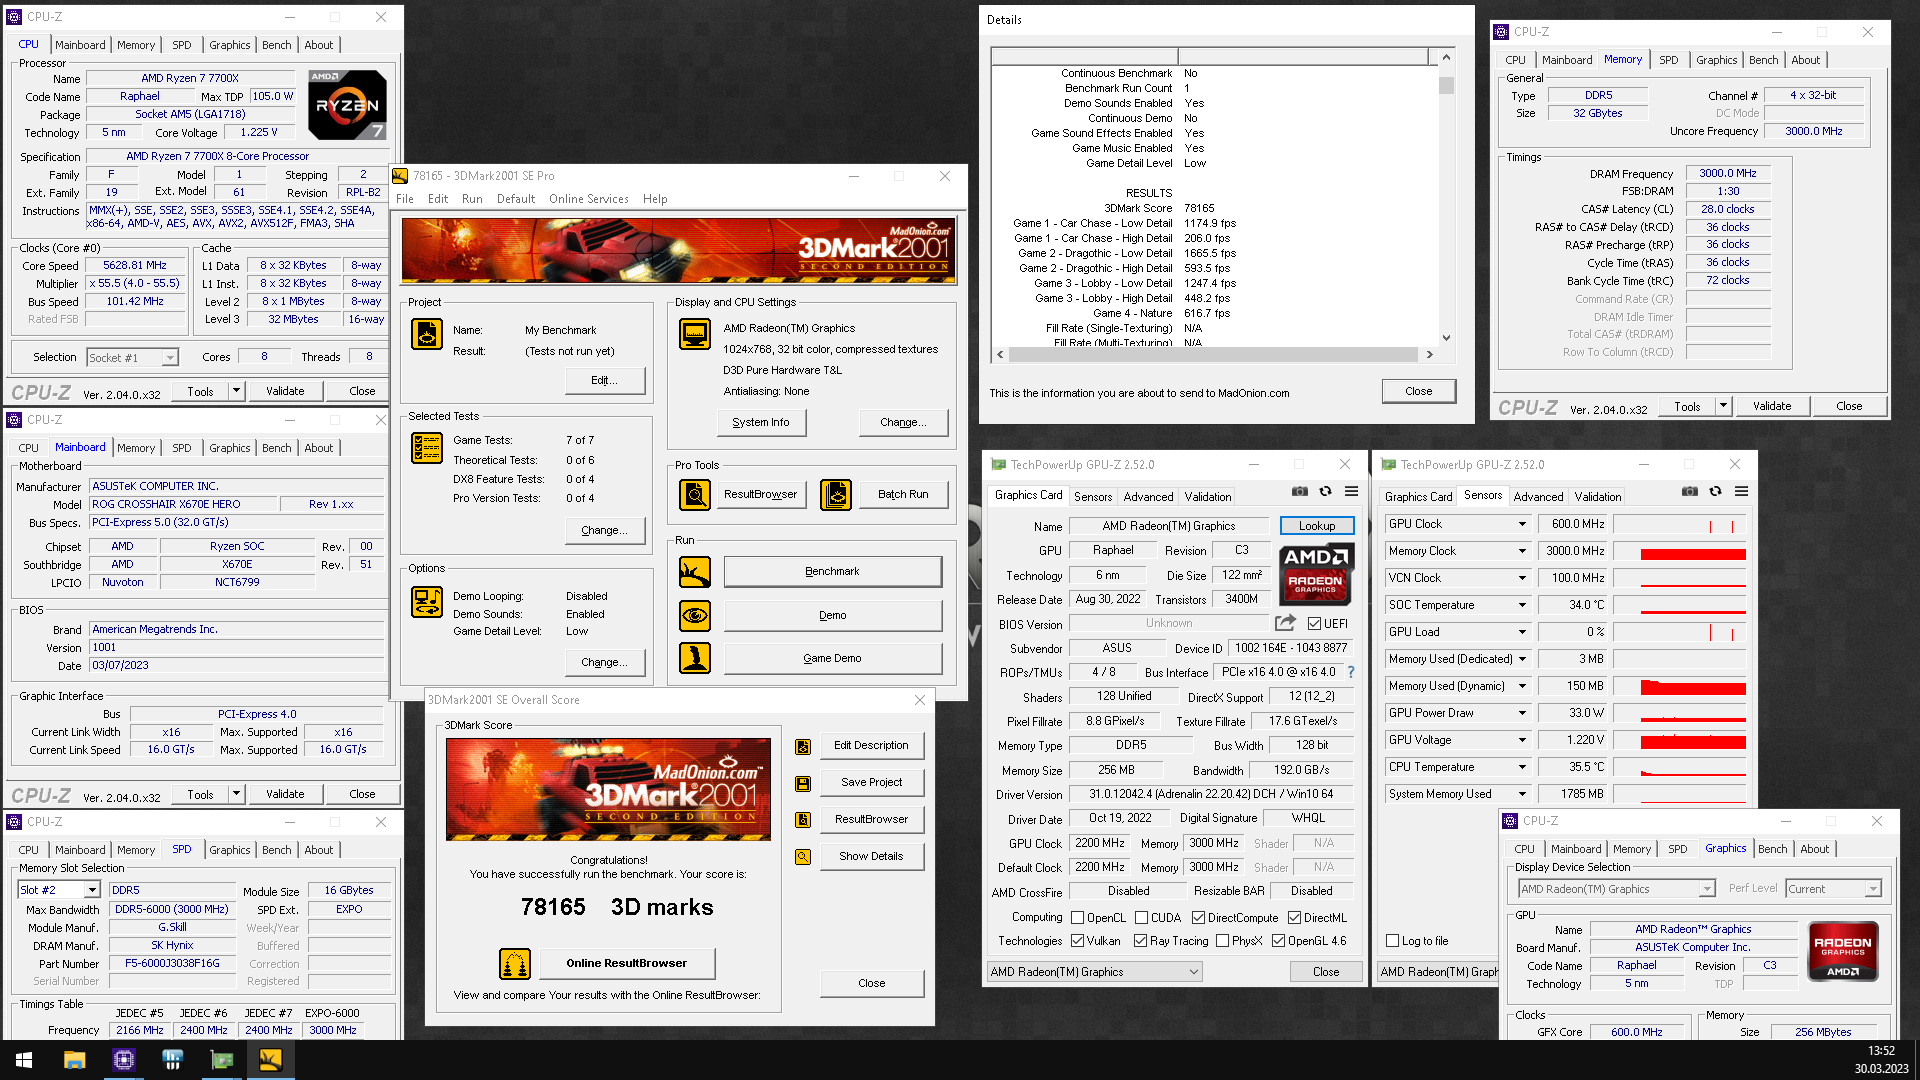Click the Display and CPU Settings monitor icon
Image resolution: width=1920 pixels, height=1080 pixels.
(695, 334)
